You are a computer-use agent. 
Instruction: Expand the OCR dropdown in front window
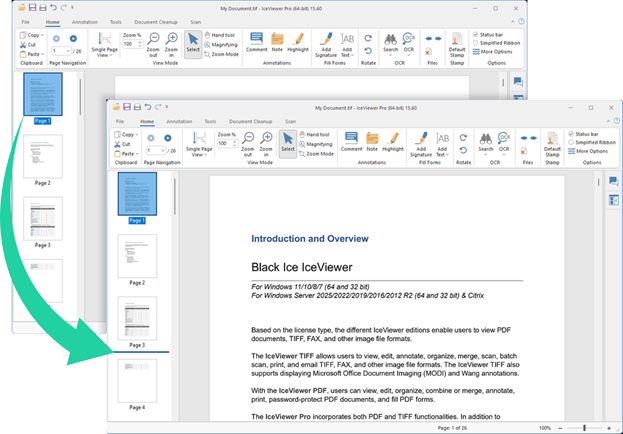(503, 148)
